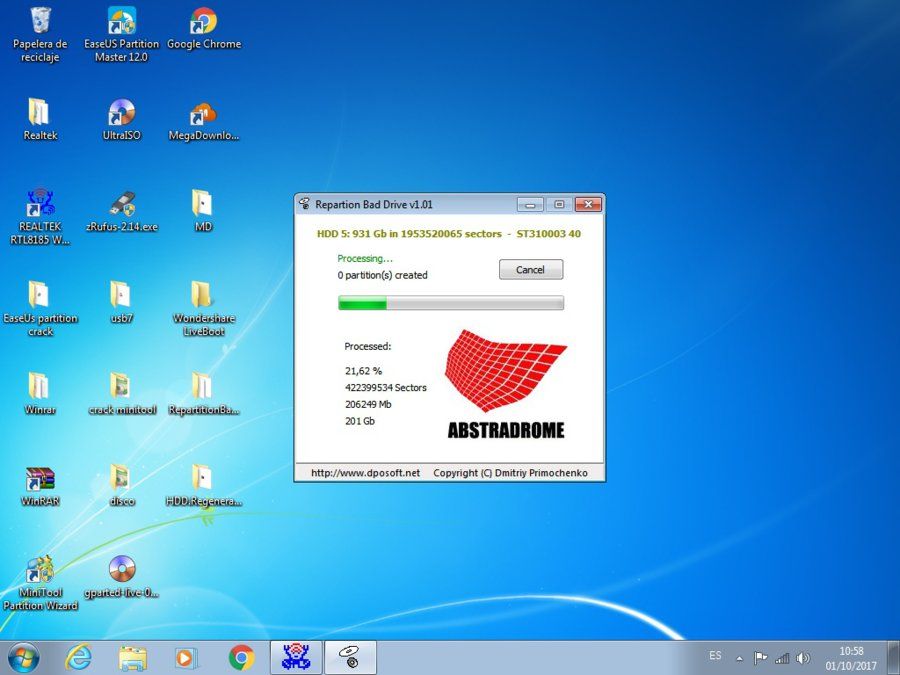
Task: Open the Winrar folder icon
Action: tap(40, 393)
